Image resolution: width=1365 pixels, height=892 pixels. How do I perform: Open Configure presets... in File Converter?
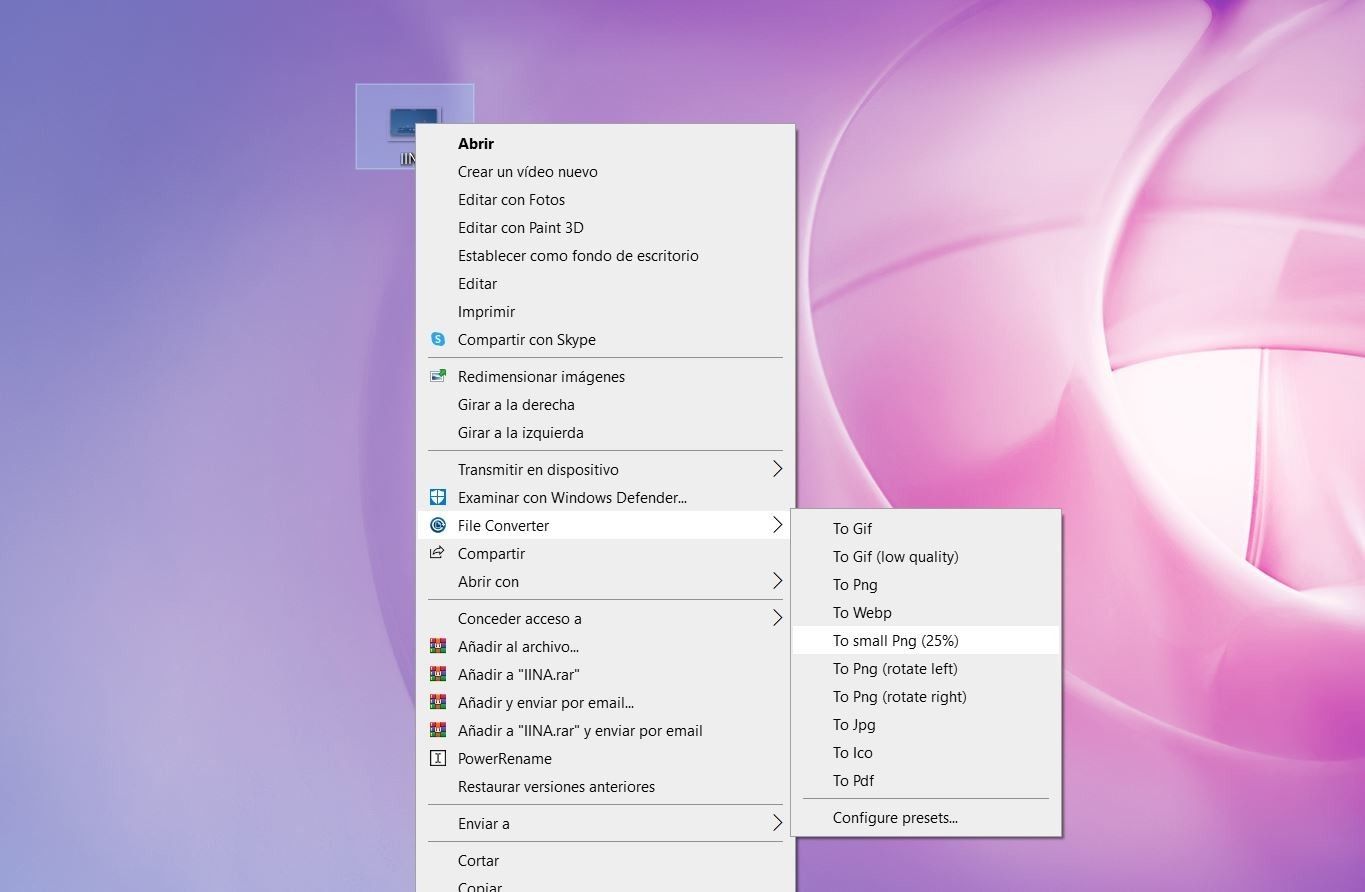coord(895,818)
